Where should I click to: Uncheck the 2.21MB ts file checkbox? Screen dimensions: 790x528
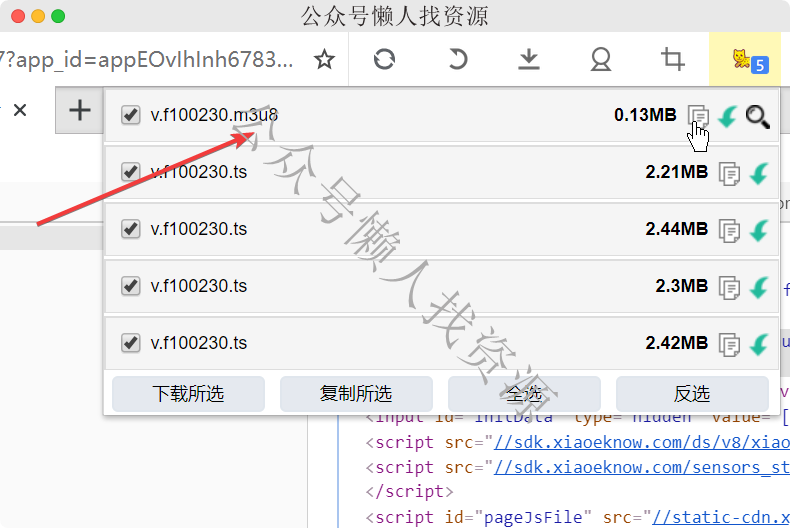[130, 172]
